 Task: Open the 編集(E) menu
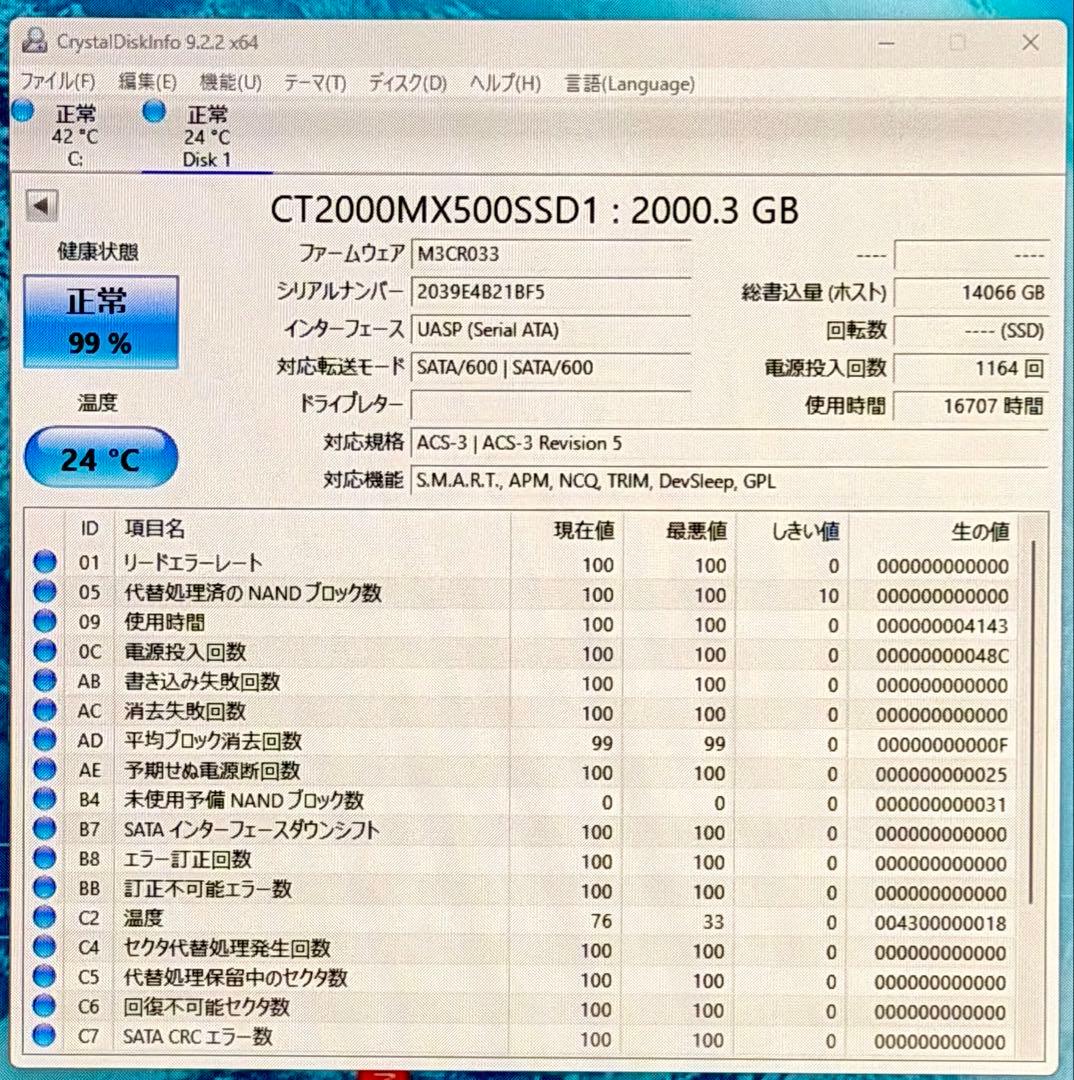click(x=147, y=83)
